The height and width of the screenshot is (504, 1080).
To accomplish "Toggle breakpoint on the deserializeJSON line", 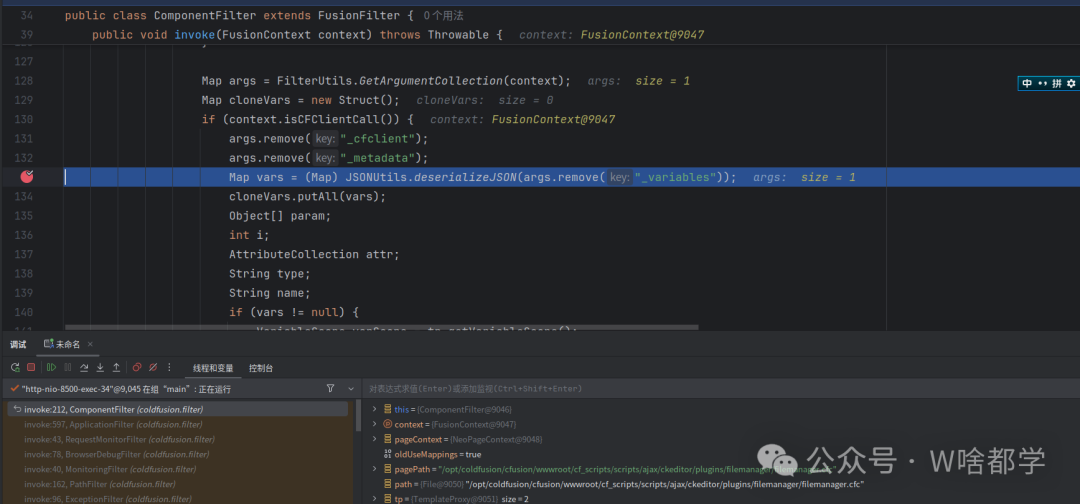I will [x=28, y=177].
